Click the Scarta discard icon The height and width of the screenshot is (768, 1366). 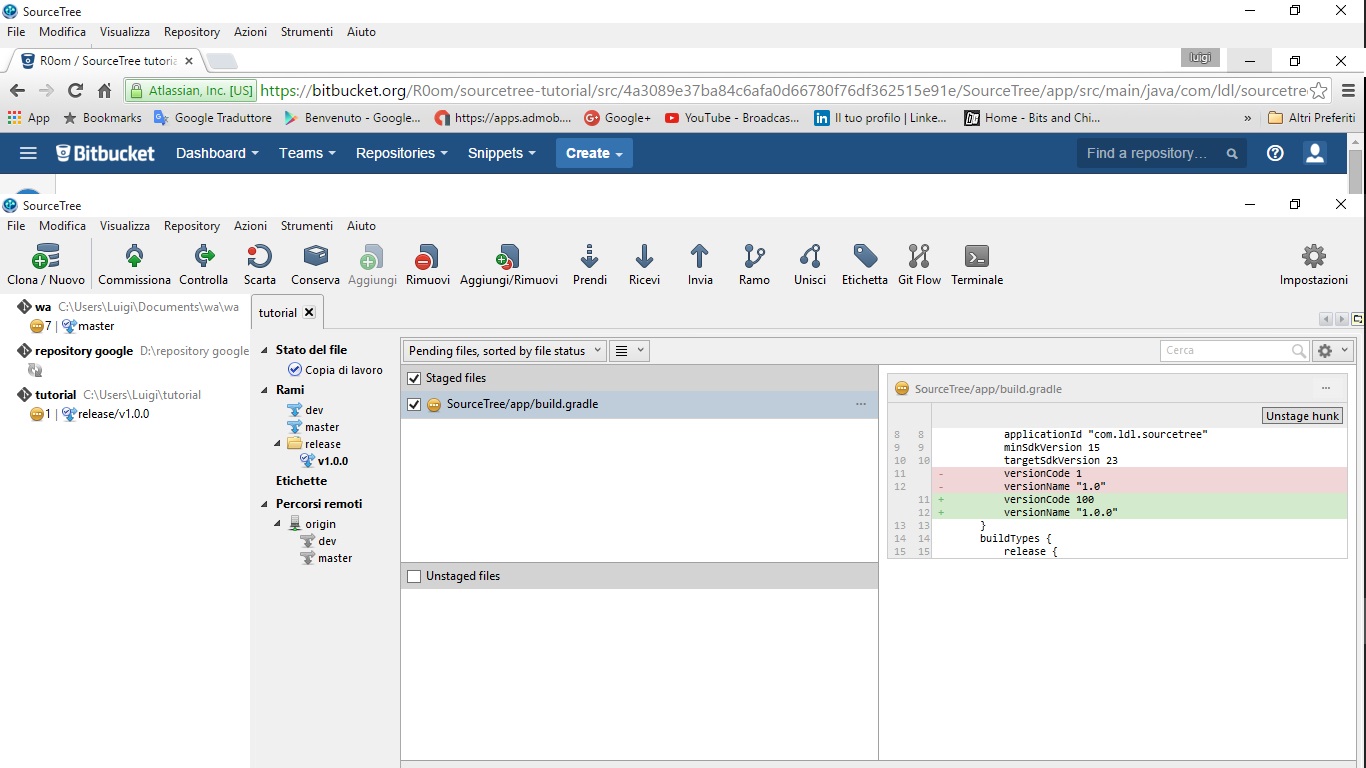(259, 257)
